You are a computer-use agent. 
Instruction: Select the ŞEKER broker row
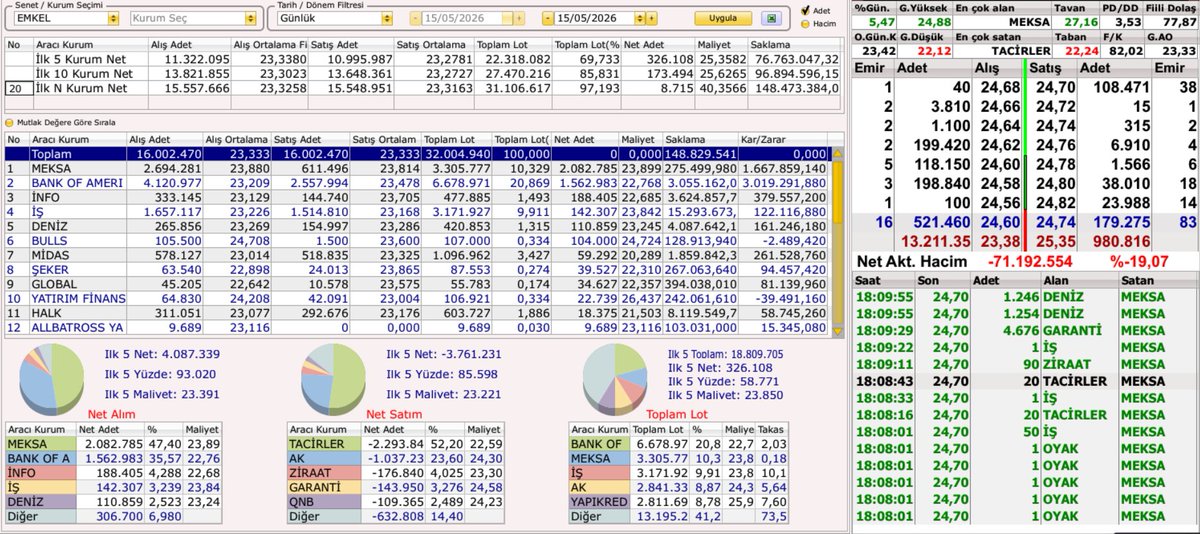pos(418,269)
